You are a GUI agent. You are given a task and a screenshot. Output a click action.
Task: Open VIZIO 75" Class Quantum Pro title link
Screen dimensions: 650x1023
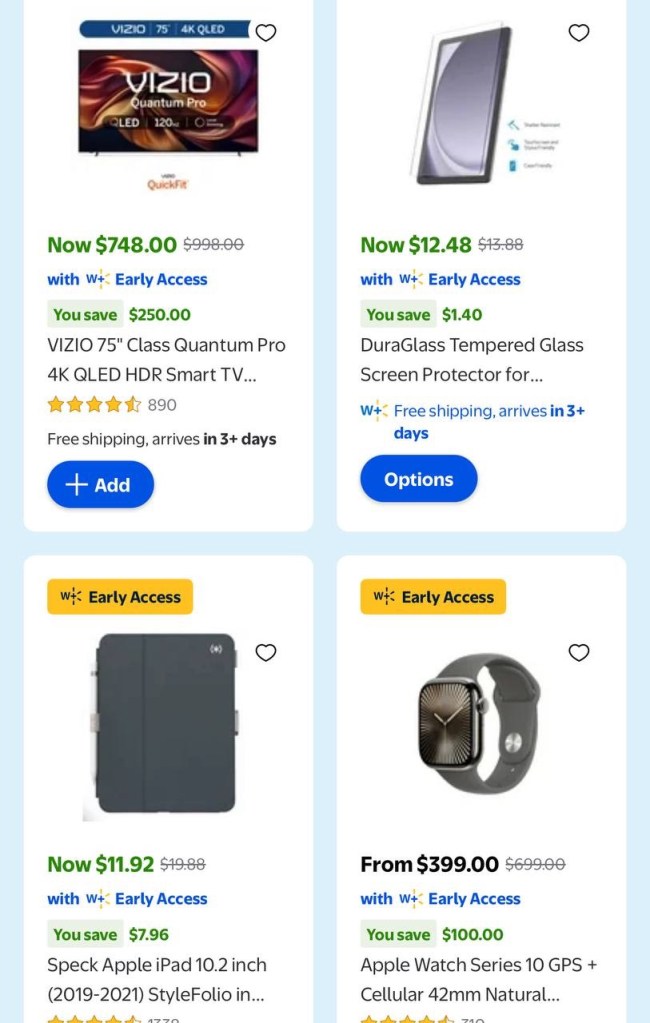coord(166,360)
